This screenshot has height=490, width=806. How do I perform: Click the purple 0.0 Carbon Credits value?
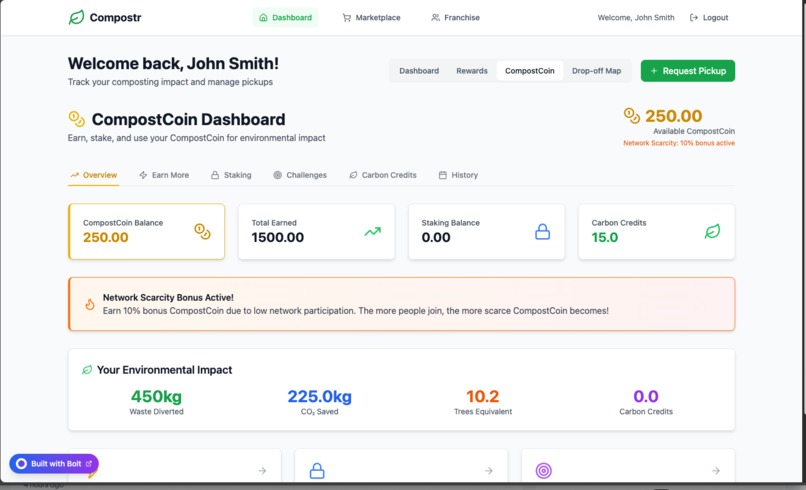(x=646, y=396)
